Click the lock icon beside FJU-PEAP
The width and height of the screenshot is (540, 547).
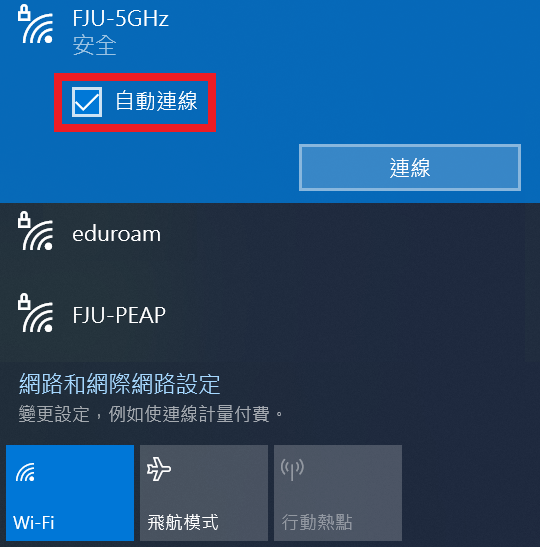click(24, 302)
